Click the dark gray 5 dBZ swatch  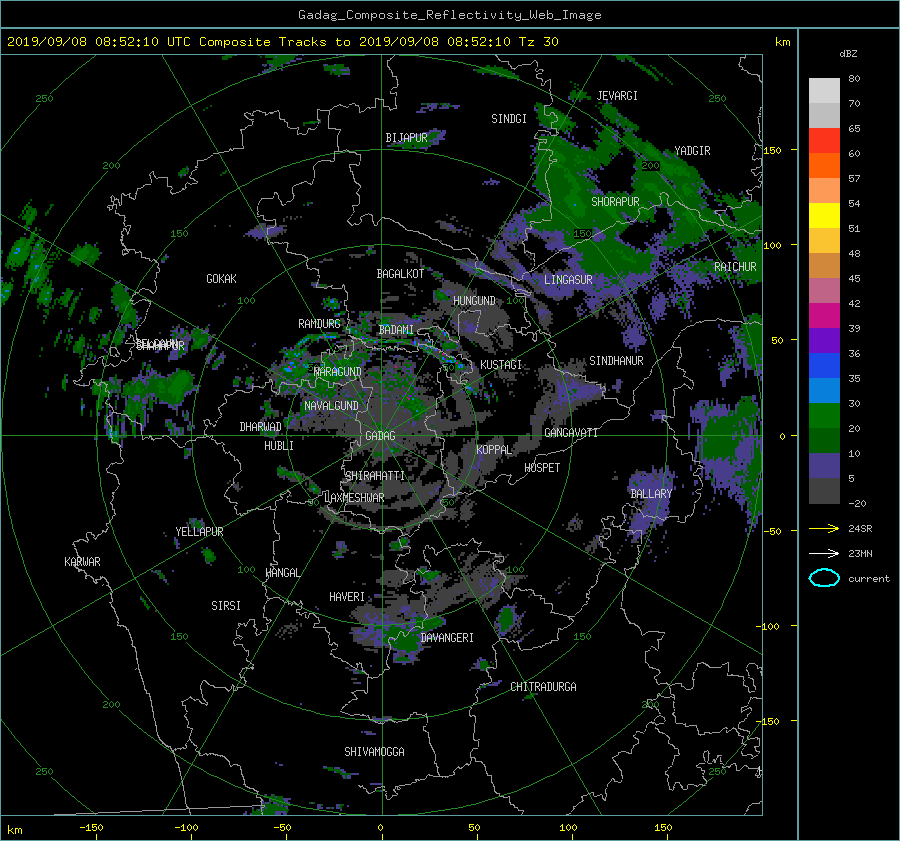coord(824,491)
